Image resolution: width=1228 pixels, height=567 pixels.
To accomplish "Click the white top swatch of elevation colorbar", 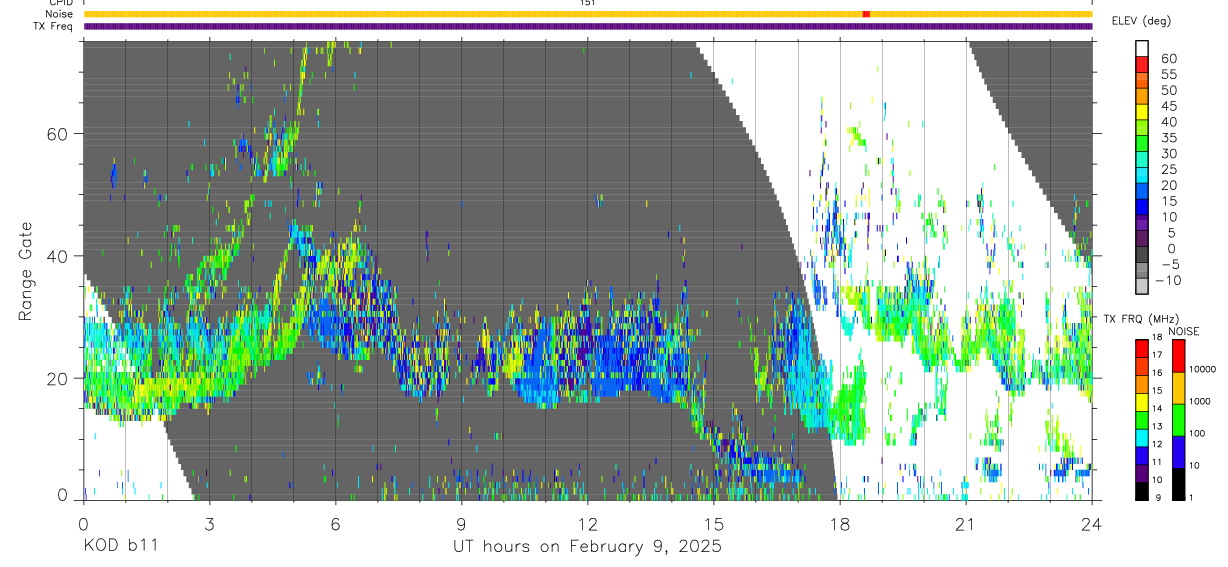I will click(1142, 48).
